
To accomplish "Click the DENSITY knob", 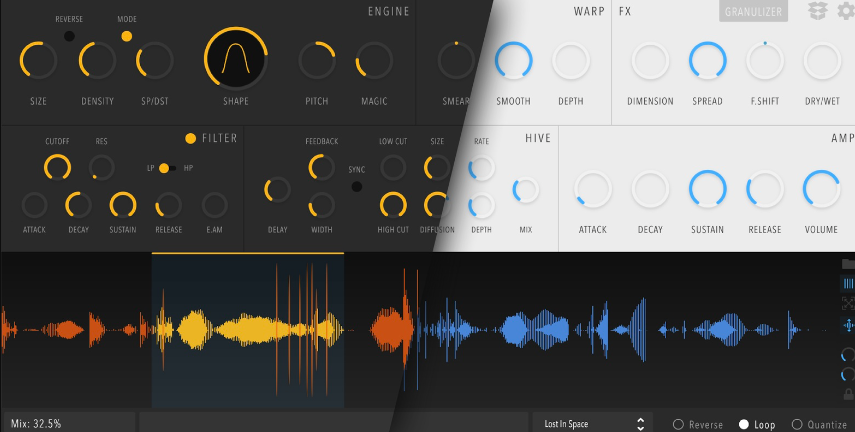I will [x=98, y=60].
